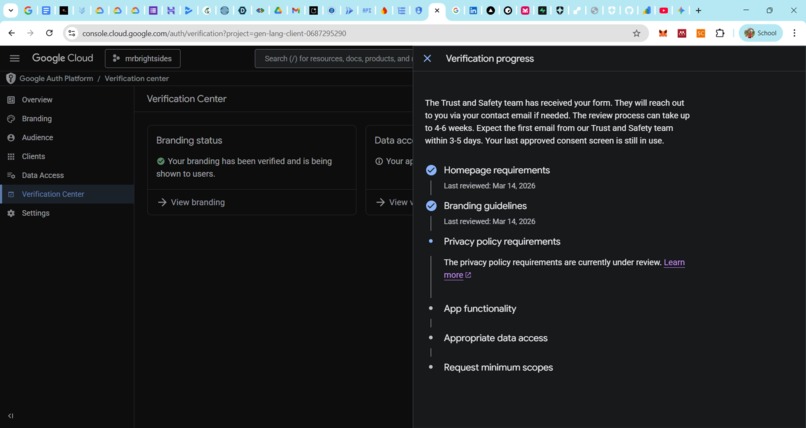Switch to the LinkedIn tab

473,10
